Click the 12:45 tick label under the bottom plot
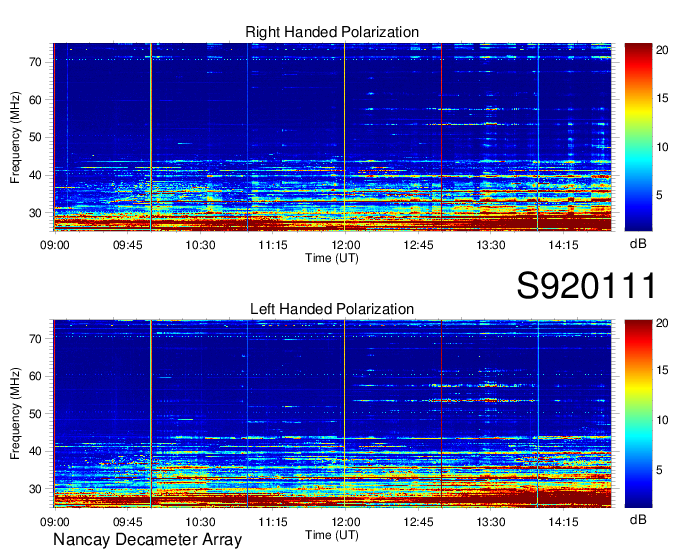 pyautogui.click(x=418, y=522)
